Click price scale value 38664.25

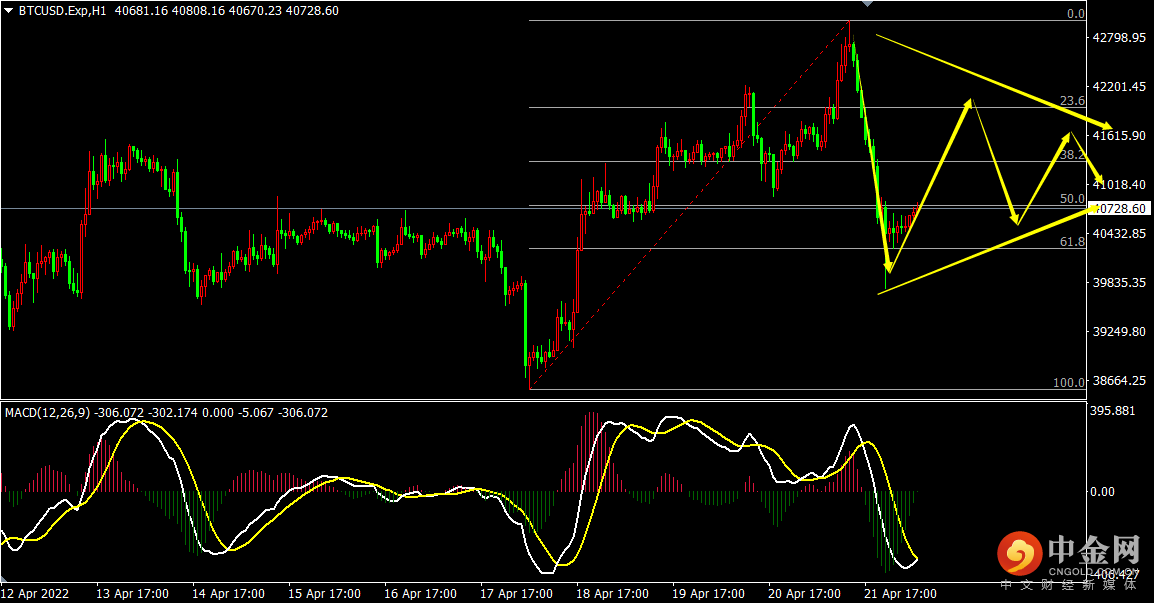[1119, 381]
